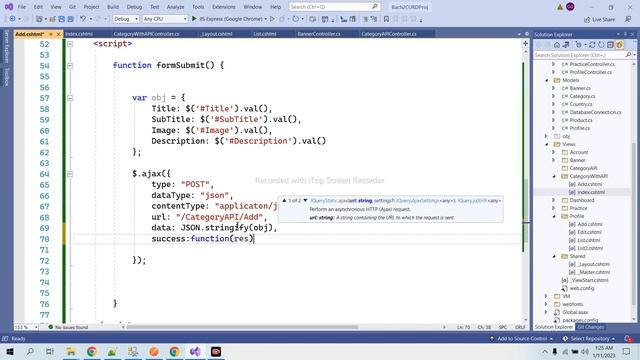Click the Solution Explorer Refresh icon
640x360 pixels.
[x=601, y=44]
